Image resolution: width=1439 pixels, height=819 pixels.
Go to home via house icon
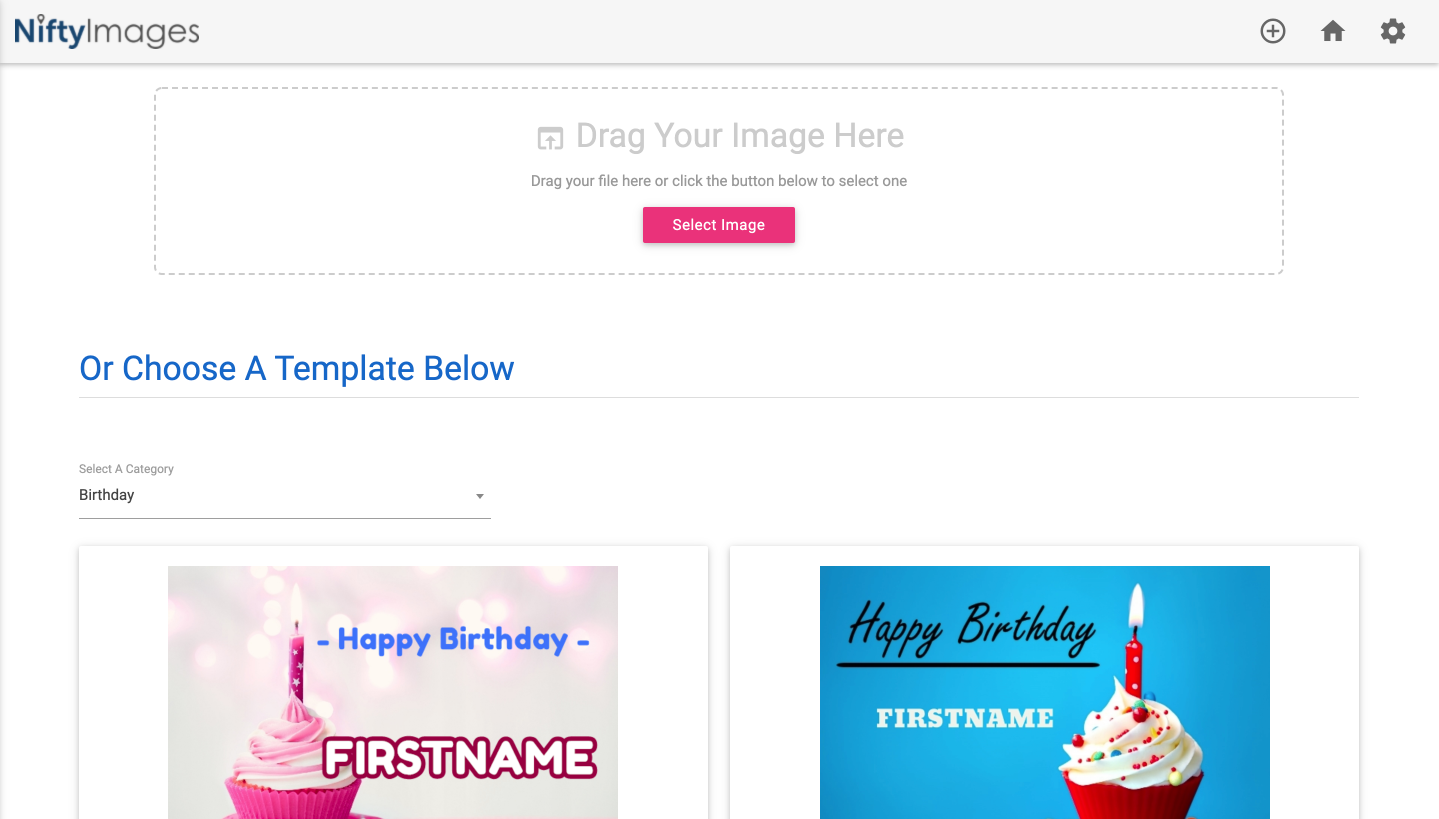[x=1332, y=31]
